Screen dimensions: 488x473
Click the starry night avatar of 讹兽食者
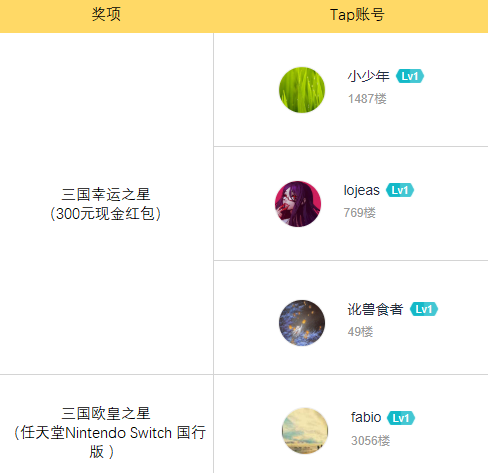click(x=302, y=323)
